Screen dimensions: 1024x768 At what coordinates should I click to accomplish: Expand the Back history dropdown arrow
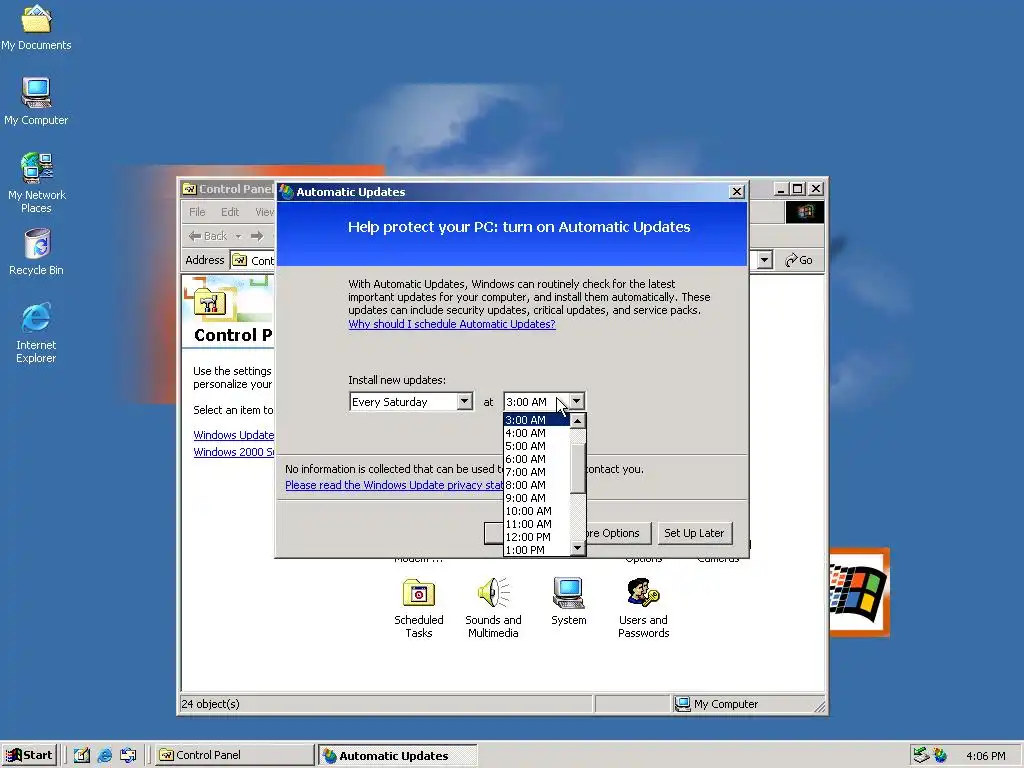(238, 236)
